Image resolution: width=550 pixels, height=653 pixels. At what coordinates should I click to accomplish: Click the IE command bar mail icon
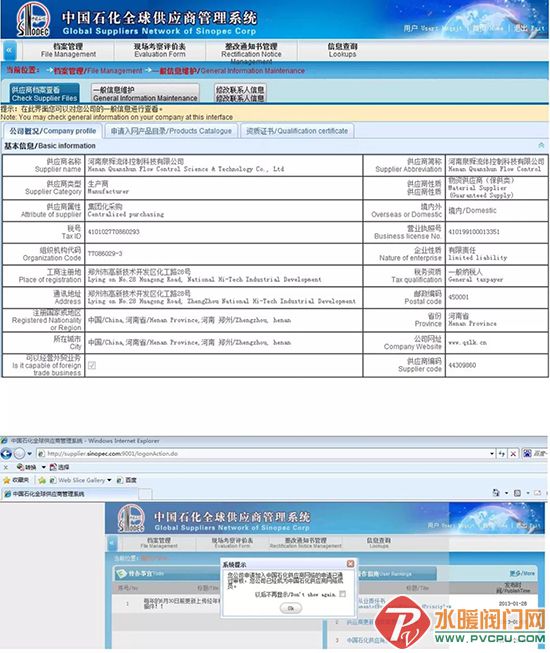pyautogui.click(x=538, y=493)
